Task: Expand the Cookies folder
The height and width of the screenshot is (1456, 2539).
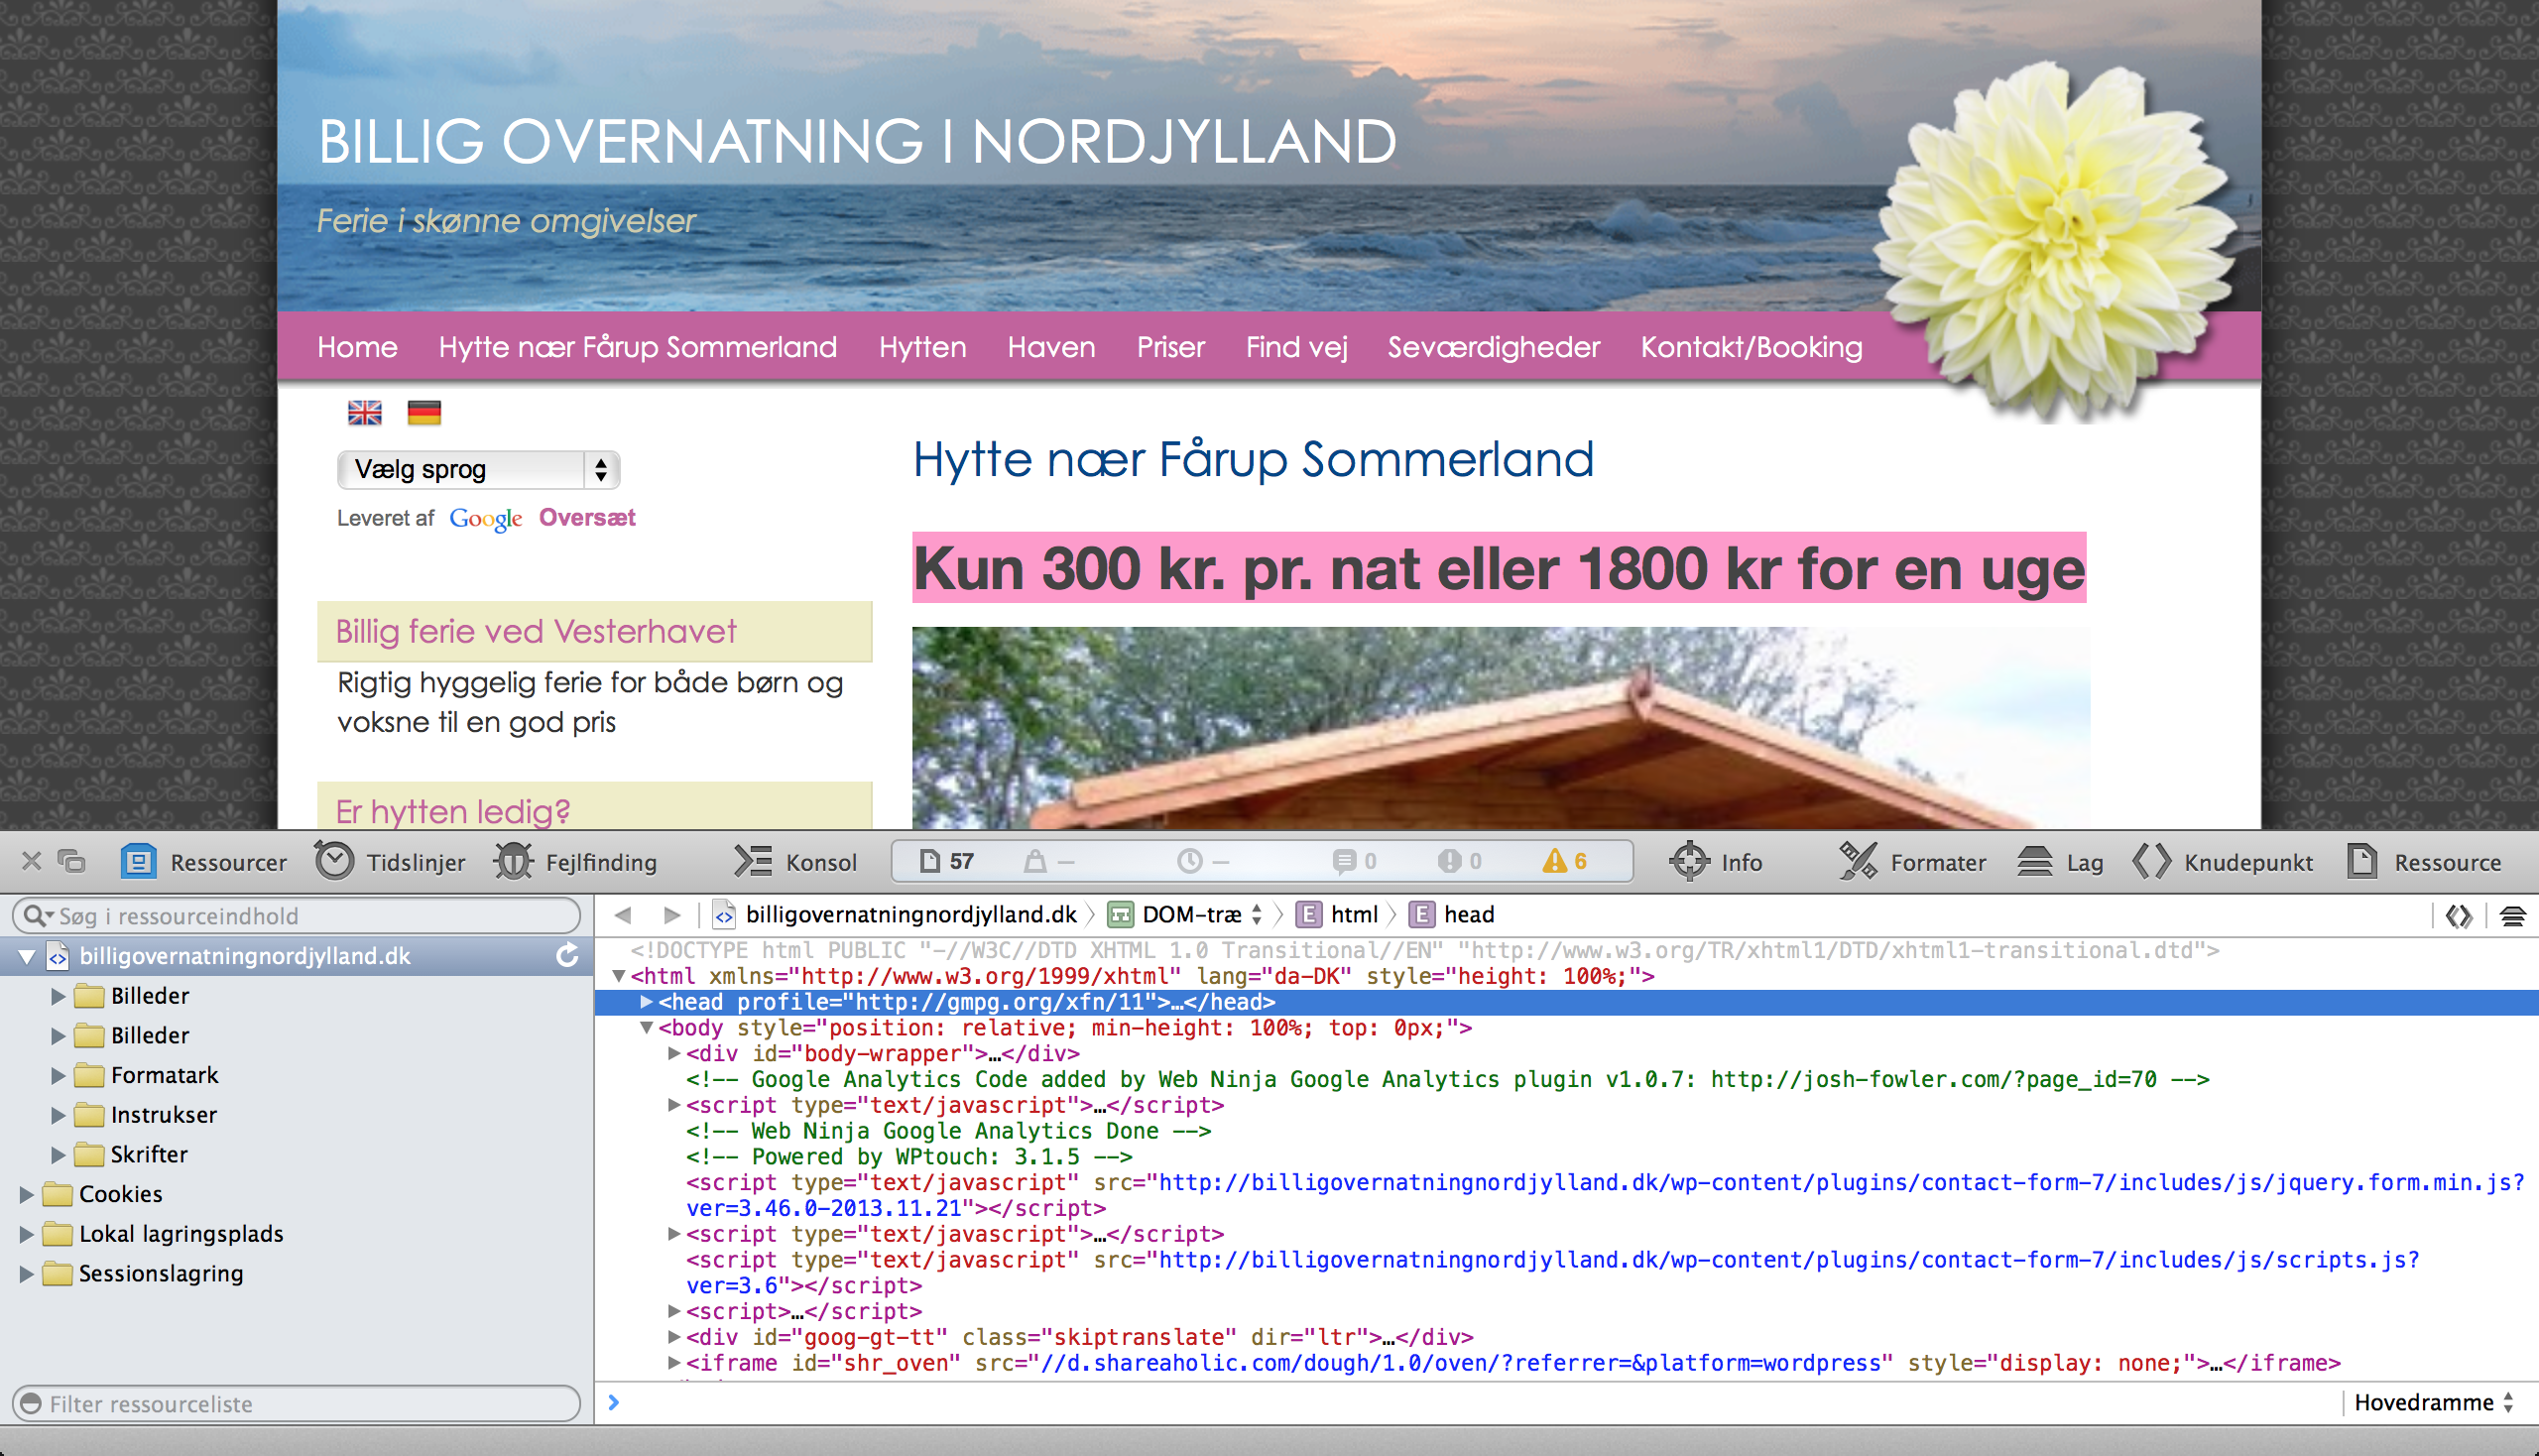Action: click(26, 1193)
